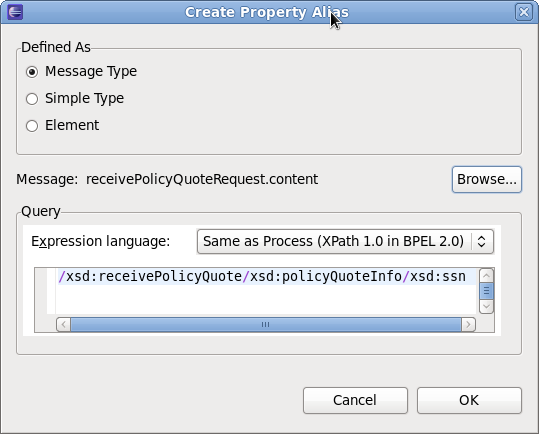Close the Create Property Alias dialog

point(524,12)
